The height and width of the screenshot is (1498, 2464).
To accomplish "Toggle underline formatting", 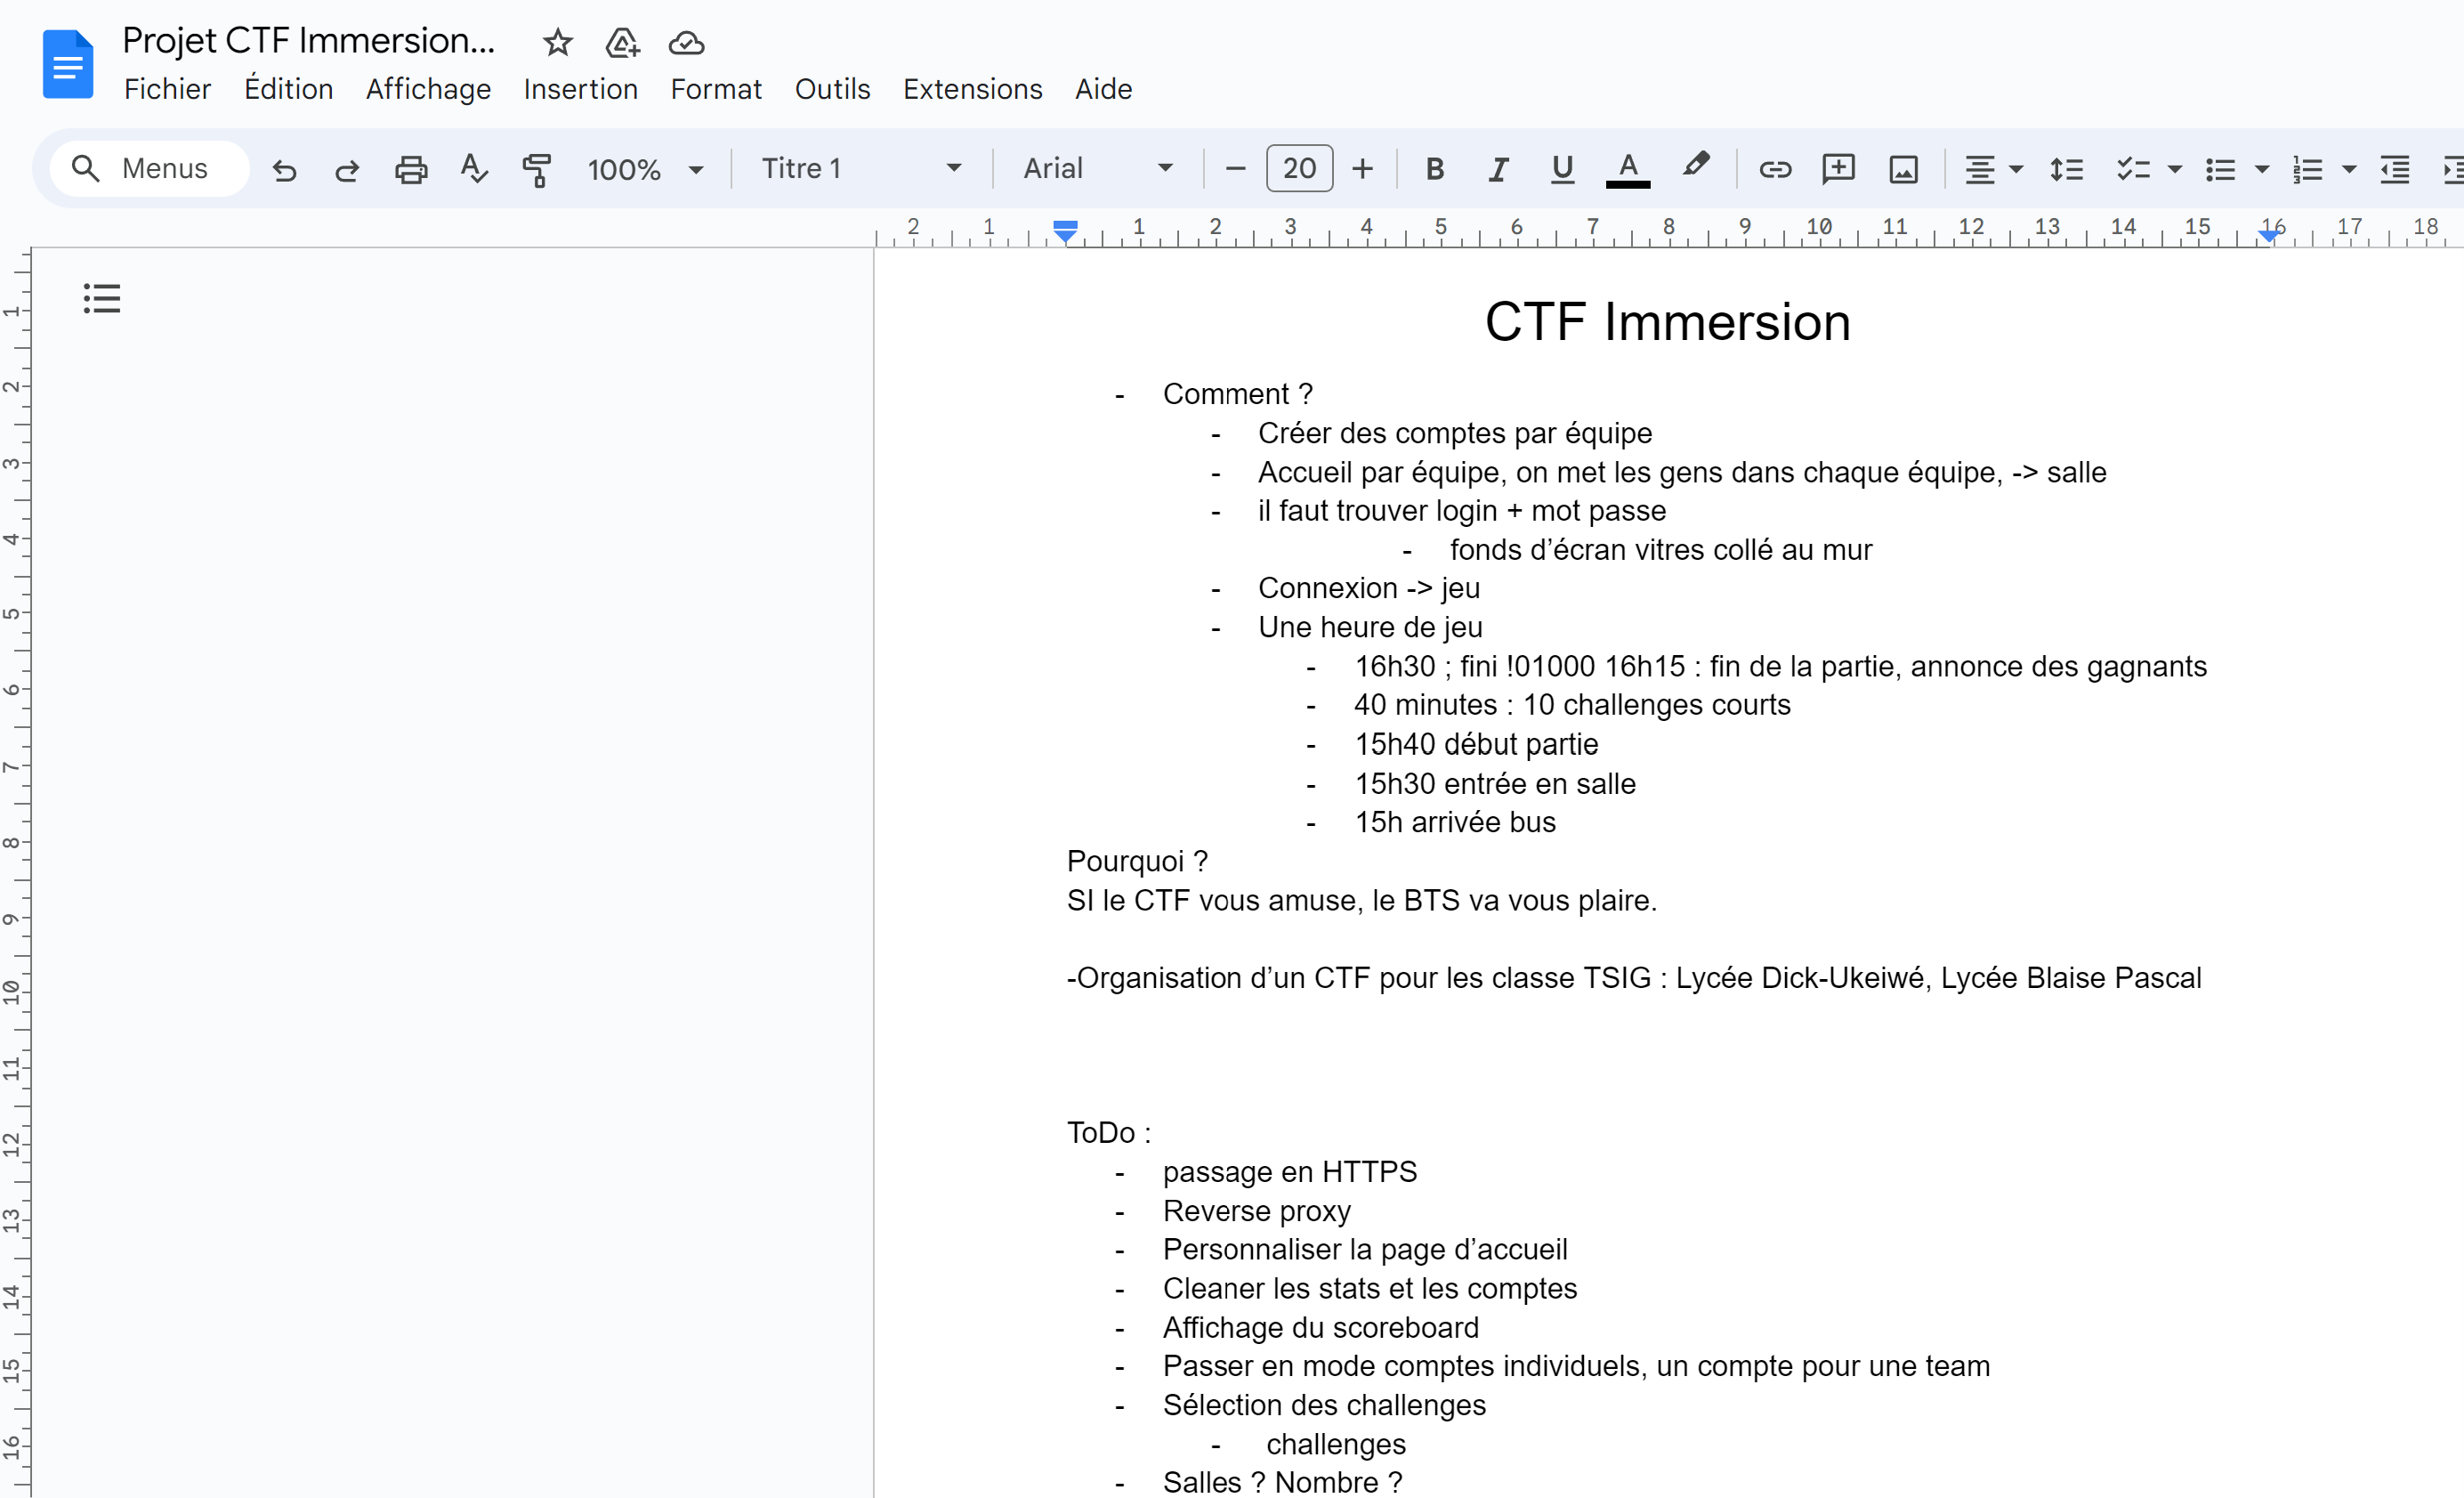I will [x=1562, y=169].
